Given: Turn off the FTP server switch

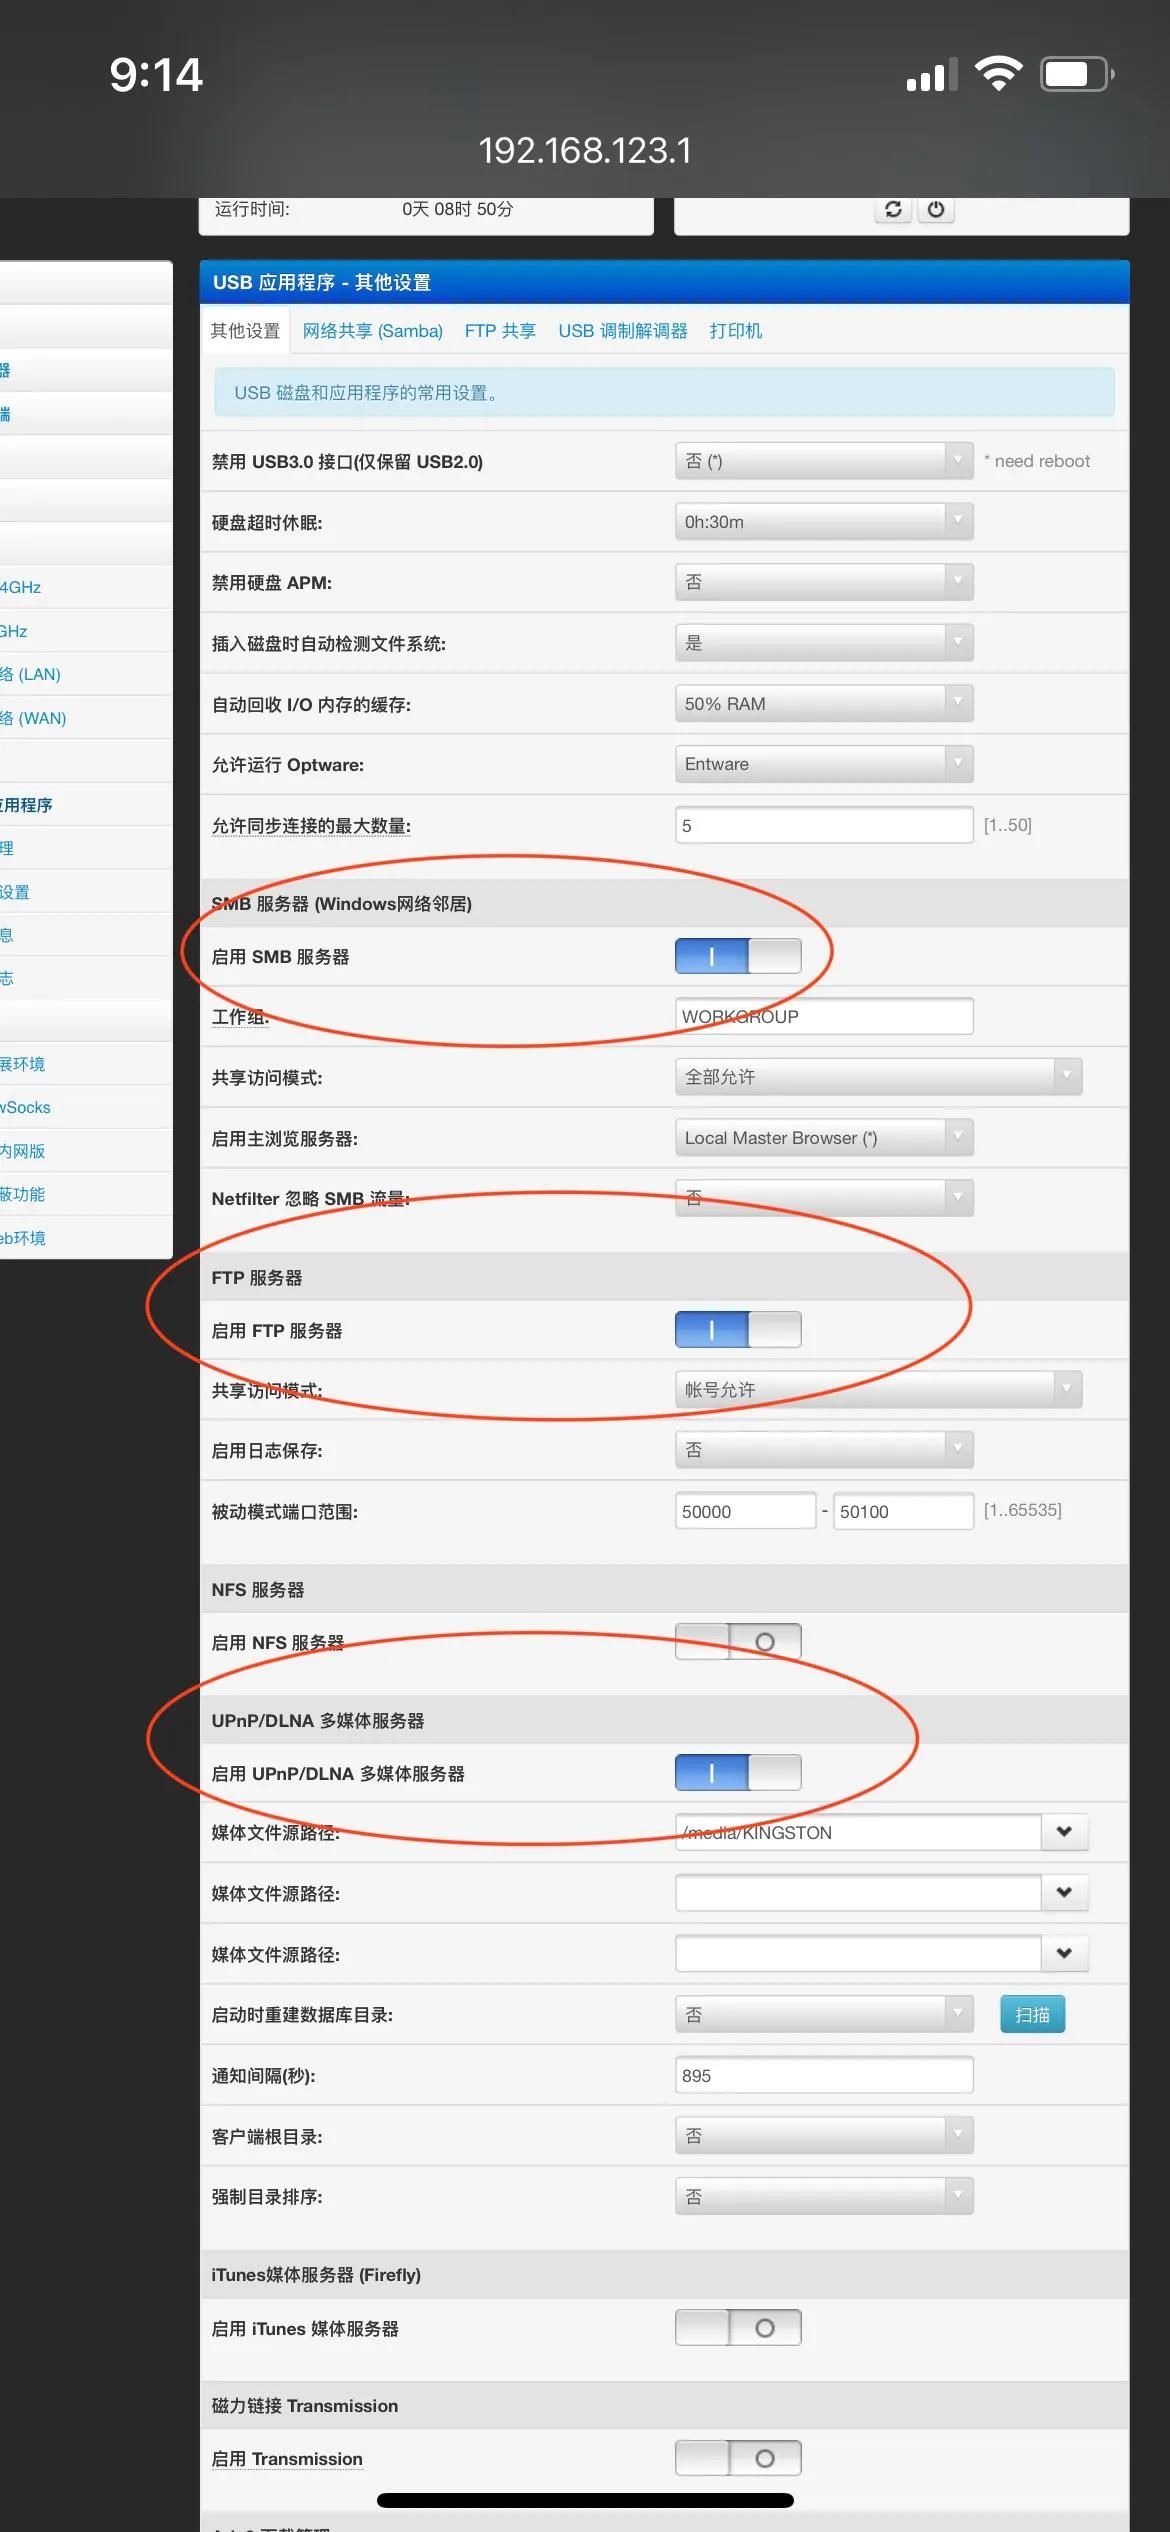Looking at the screenshot, I should pyautogui.click(x=738, y=1329).
